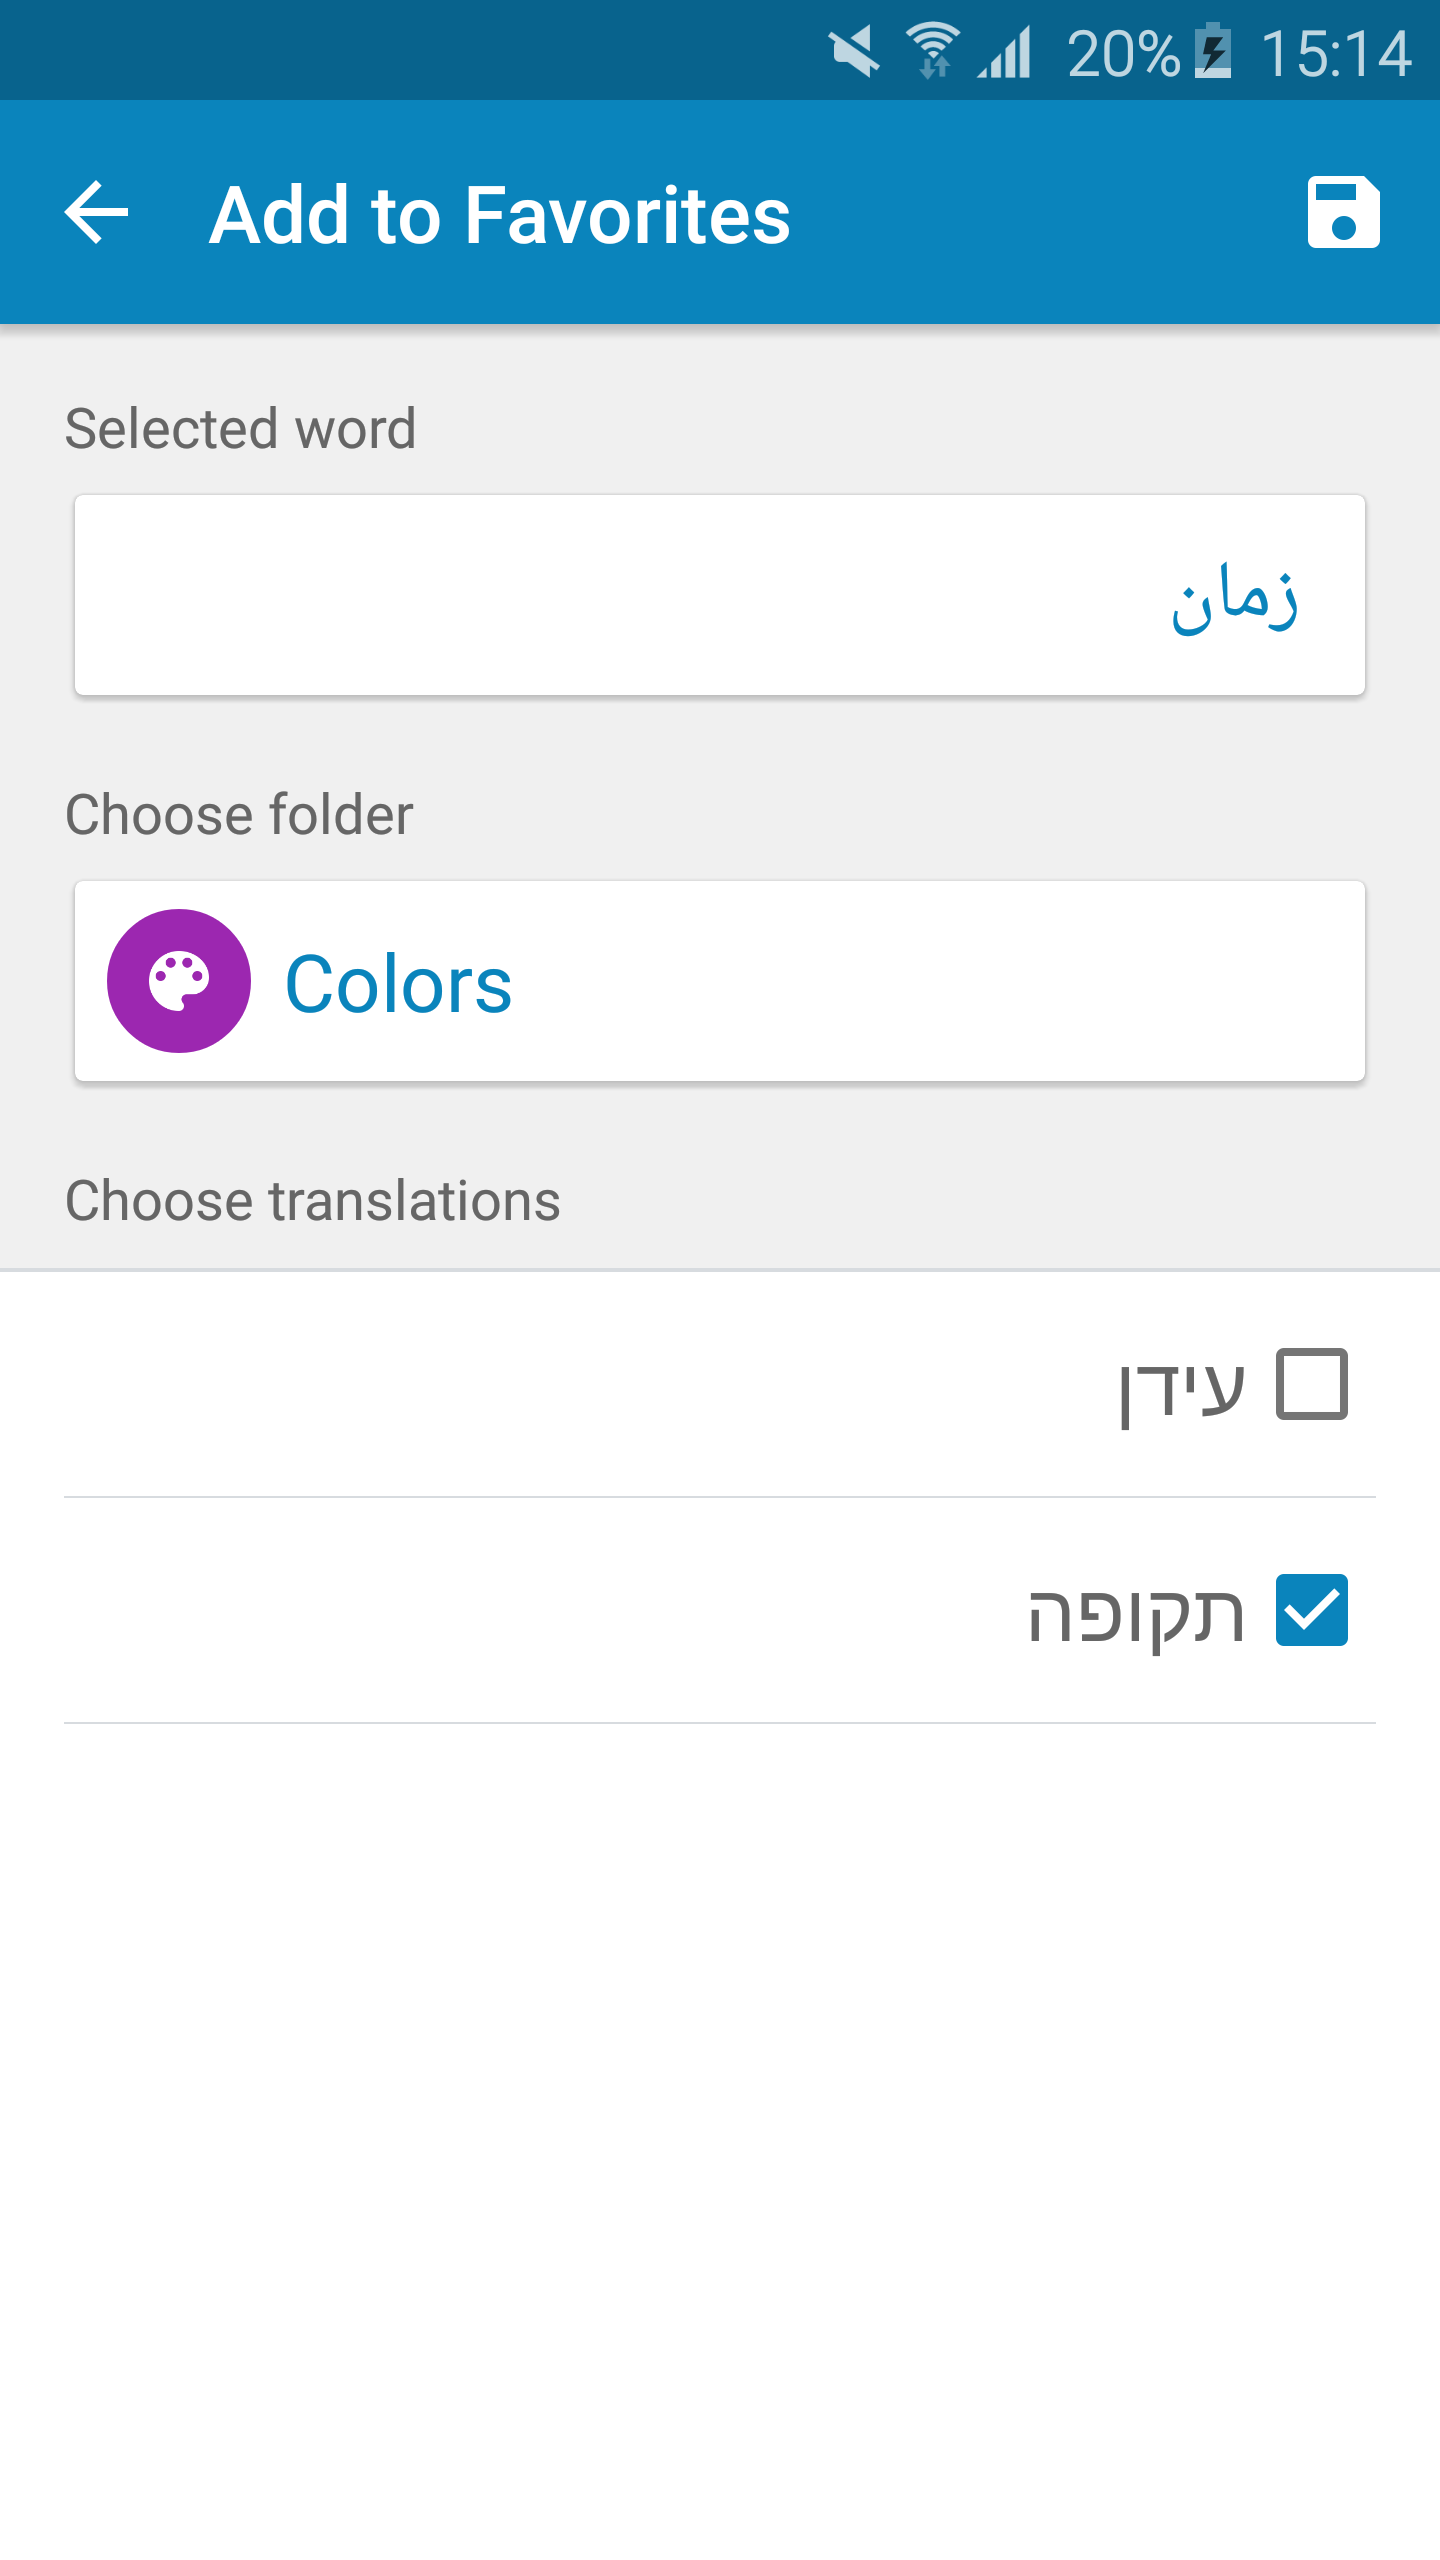Viewport: 1440px width, 2560px height.
Task: Tap the 15:14 clock in status bar
Action: [x=1336, y=54]
